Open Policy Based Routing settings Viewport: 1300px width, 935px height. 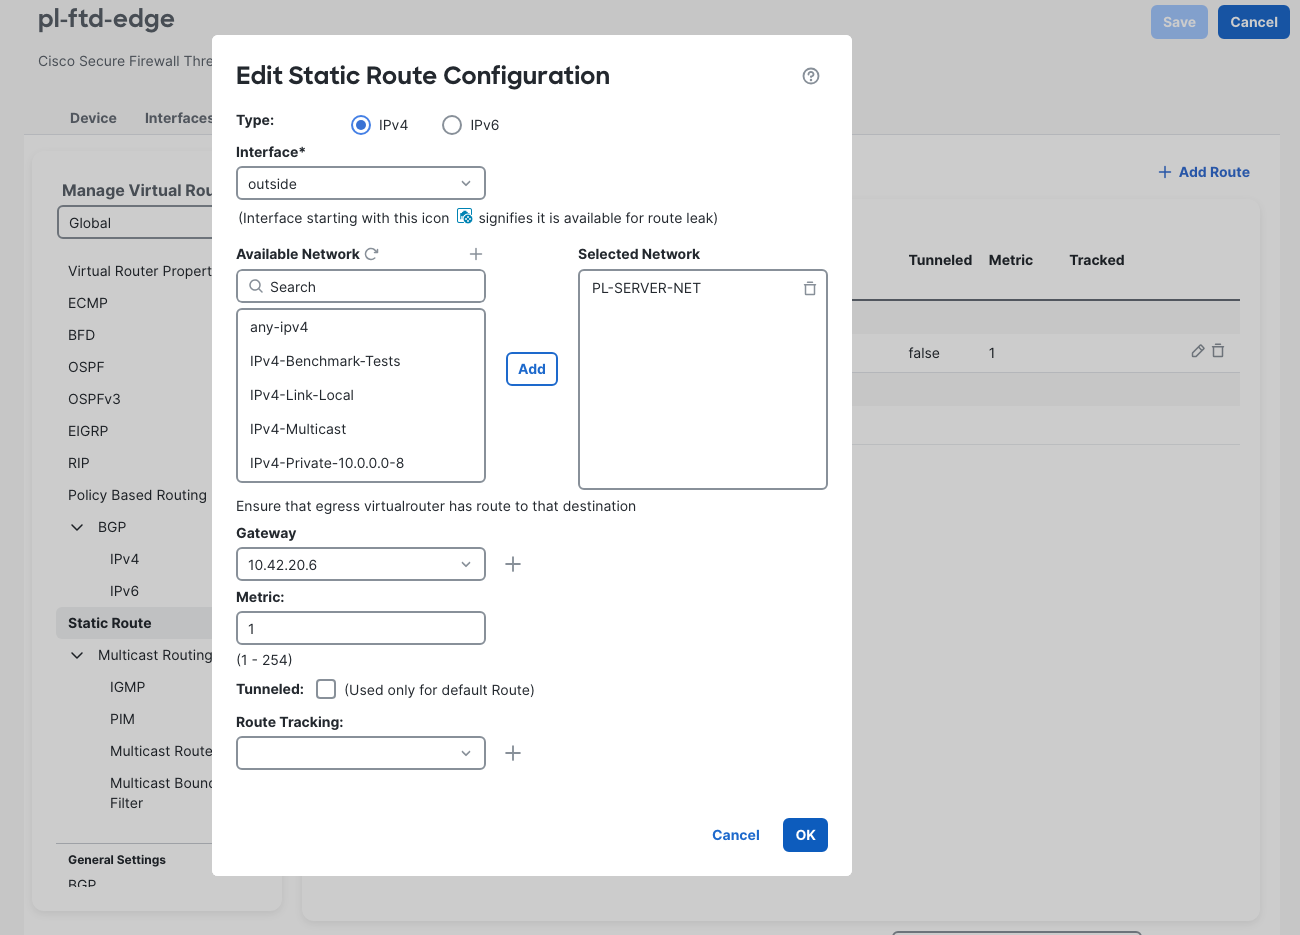(138, 495)
